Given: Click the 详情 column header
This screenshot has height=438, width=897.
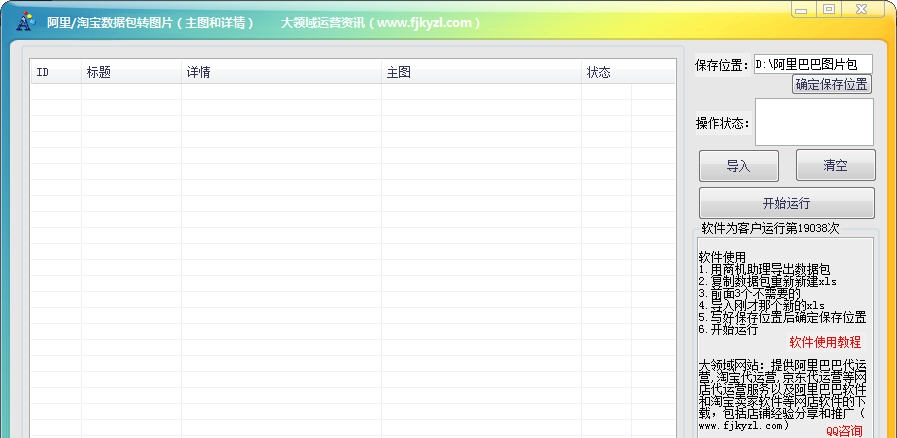Looking at the screenshot, I should point(281,72).
